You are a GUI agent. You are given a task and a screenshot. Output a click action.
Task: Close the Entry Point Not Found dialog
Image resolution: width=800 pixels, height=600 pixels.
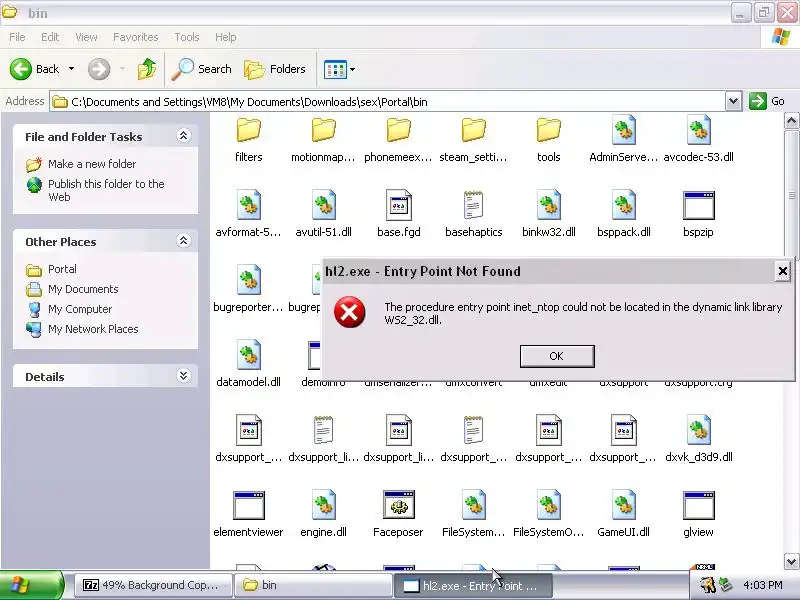pyautogui.click(x=782, y=271)
